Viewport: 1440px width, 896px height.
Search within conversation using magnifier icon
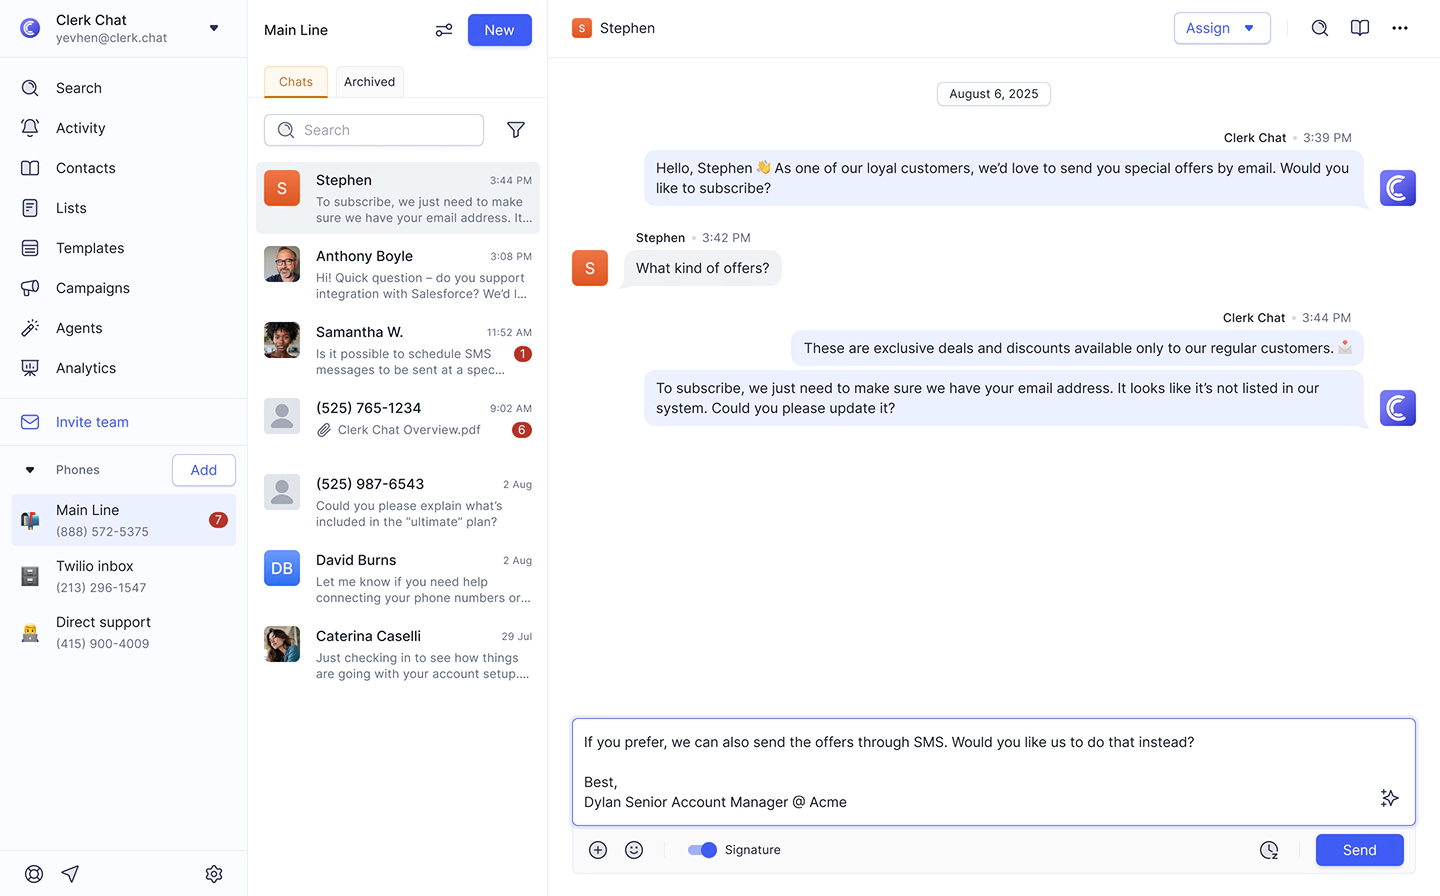click(x=1320, y=28)
